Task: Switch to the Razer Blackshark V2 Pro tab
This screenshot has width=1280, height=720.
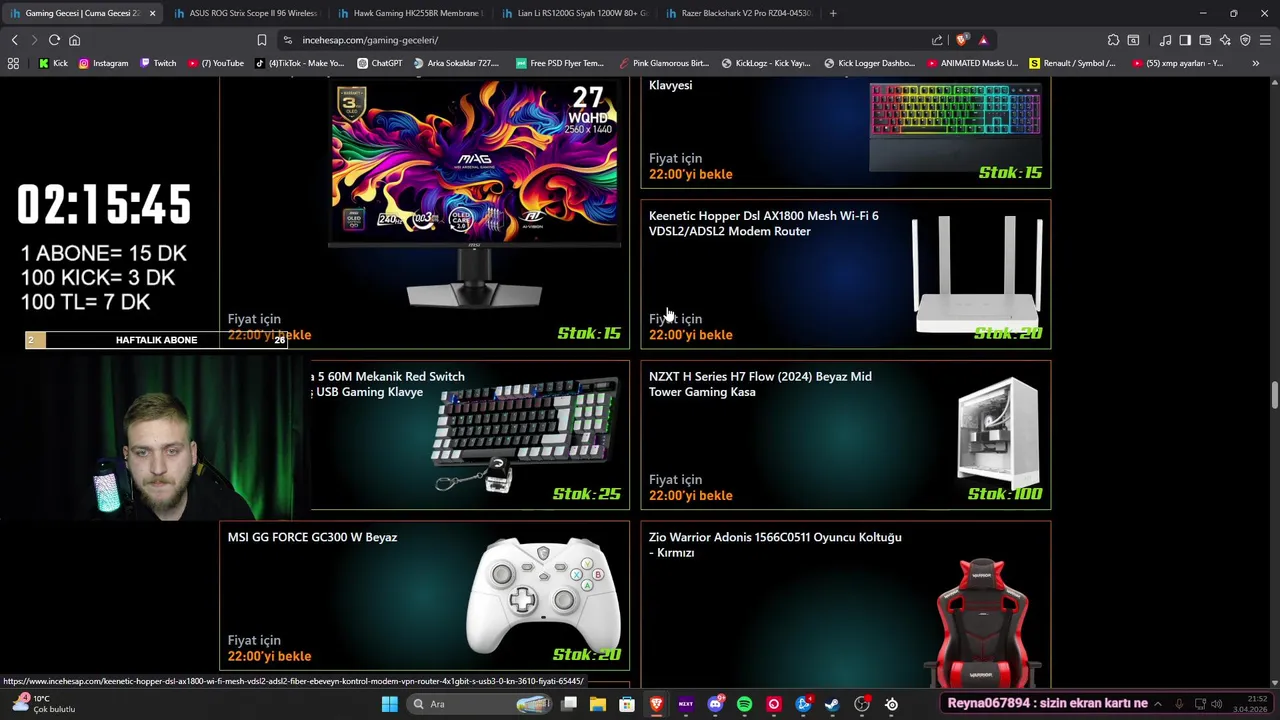Action: click(740, 13)
